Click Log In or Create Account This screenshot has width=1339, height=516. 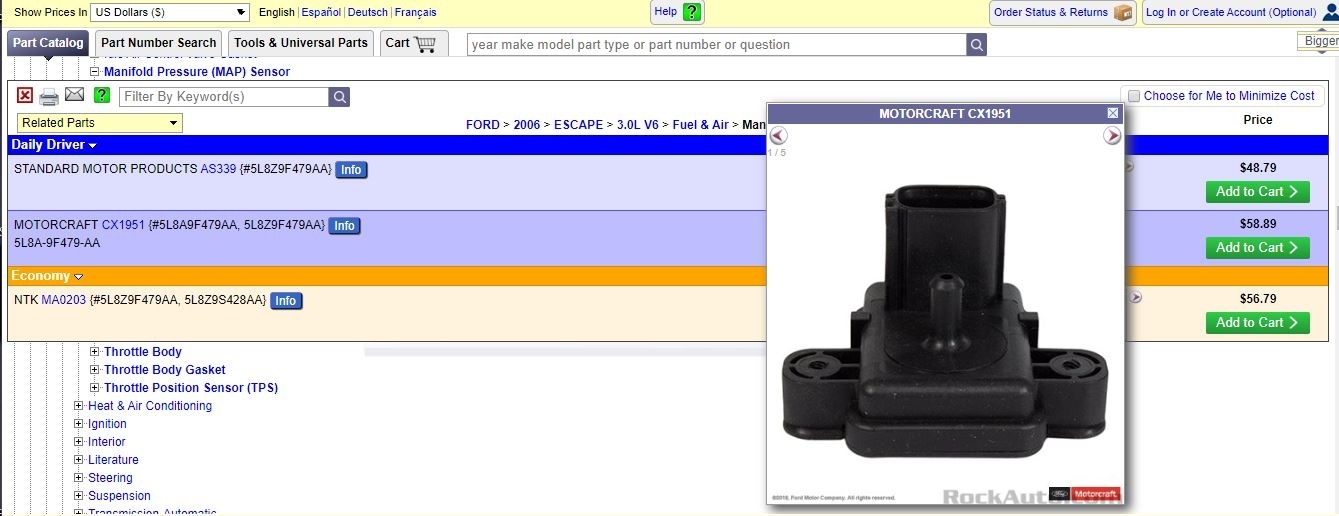[x=1231, y=13]
